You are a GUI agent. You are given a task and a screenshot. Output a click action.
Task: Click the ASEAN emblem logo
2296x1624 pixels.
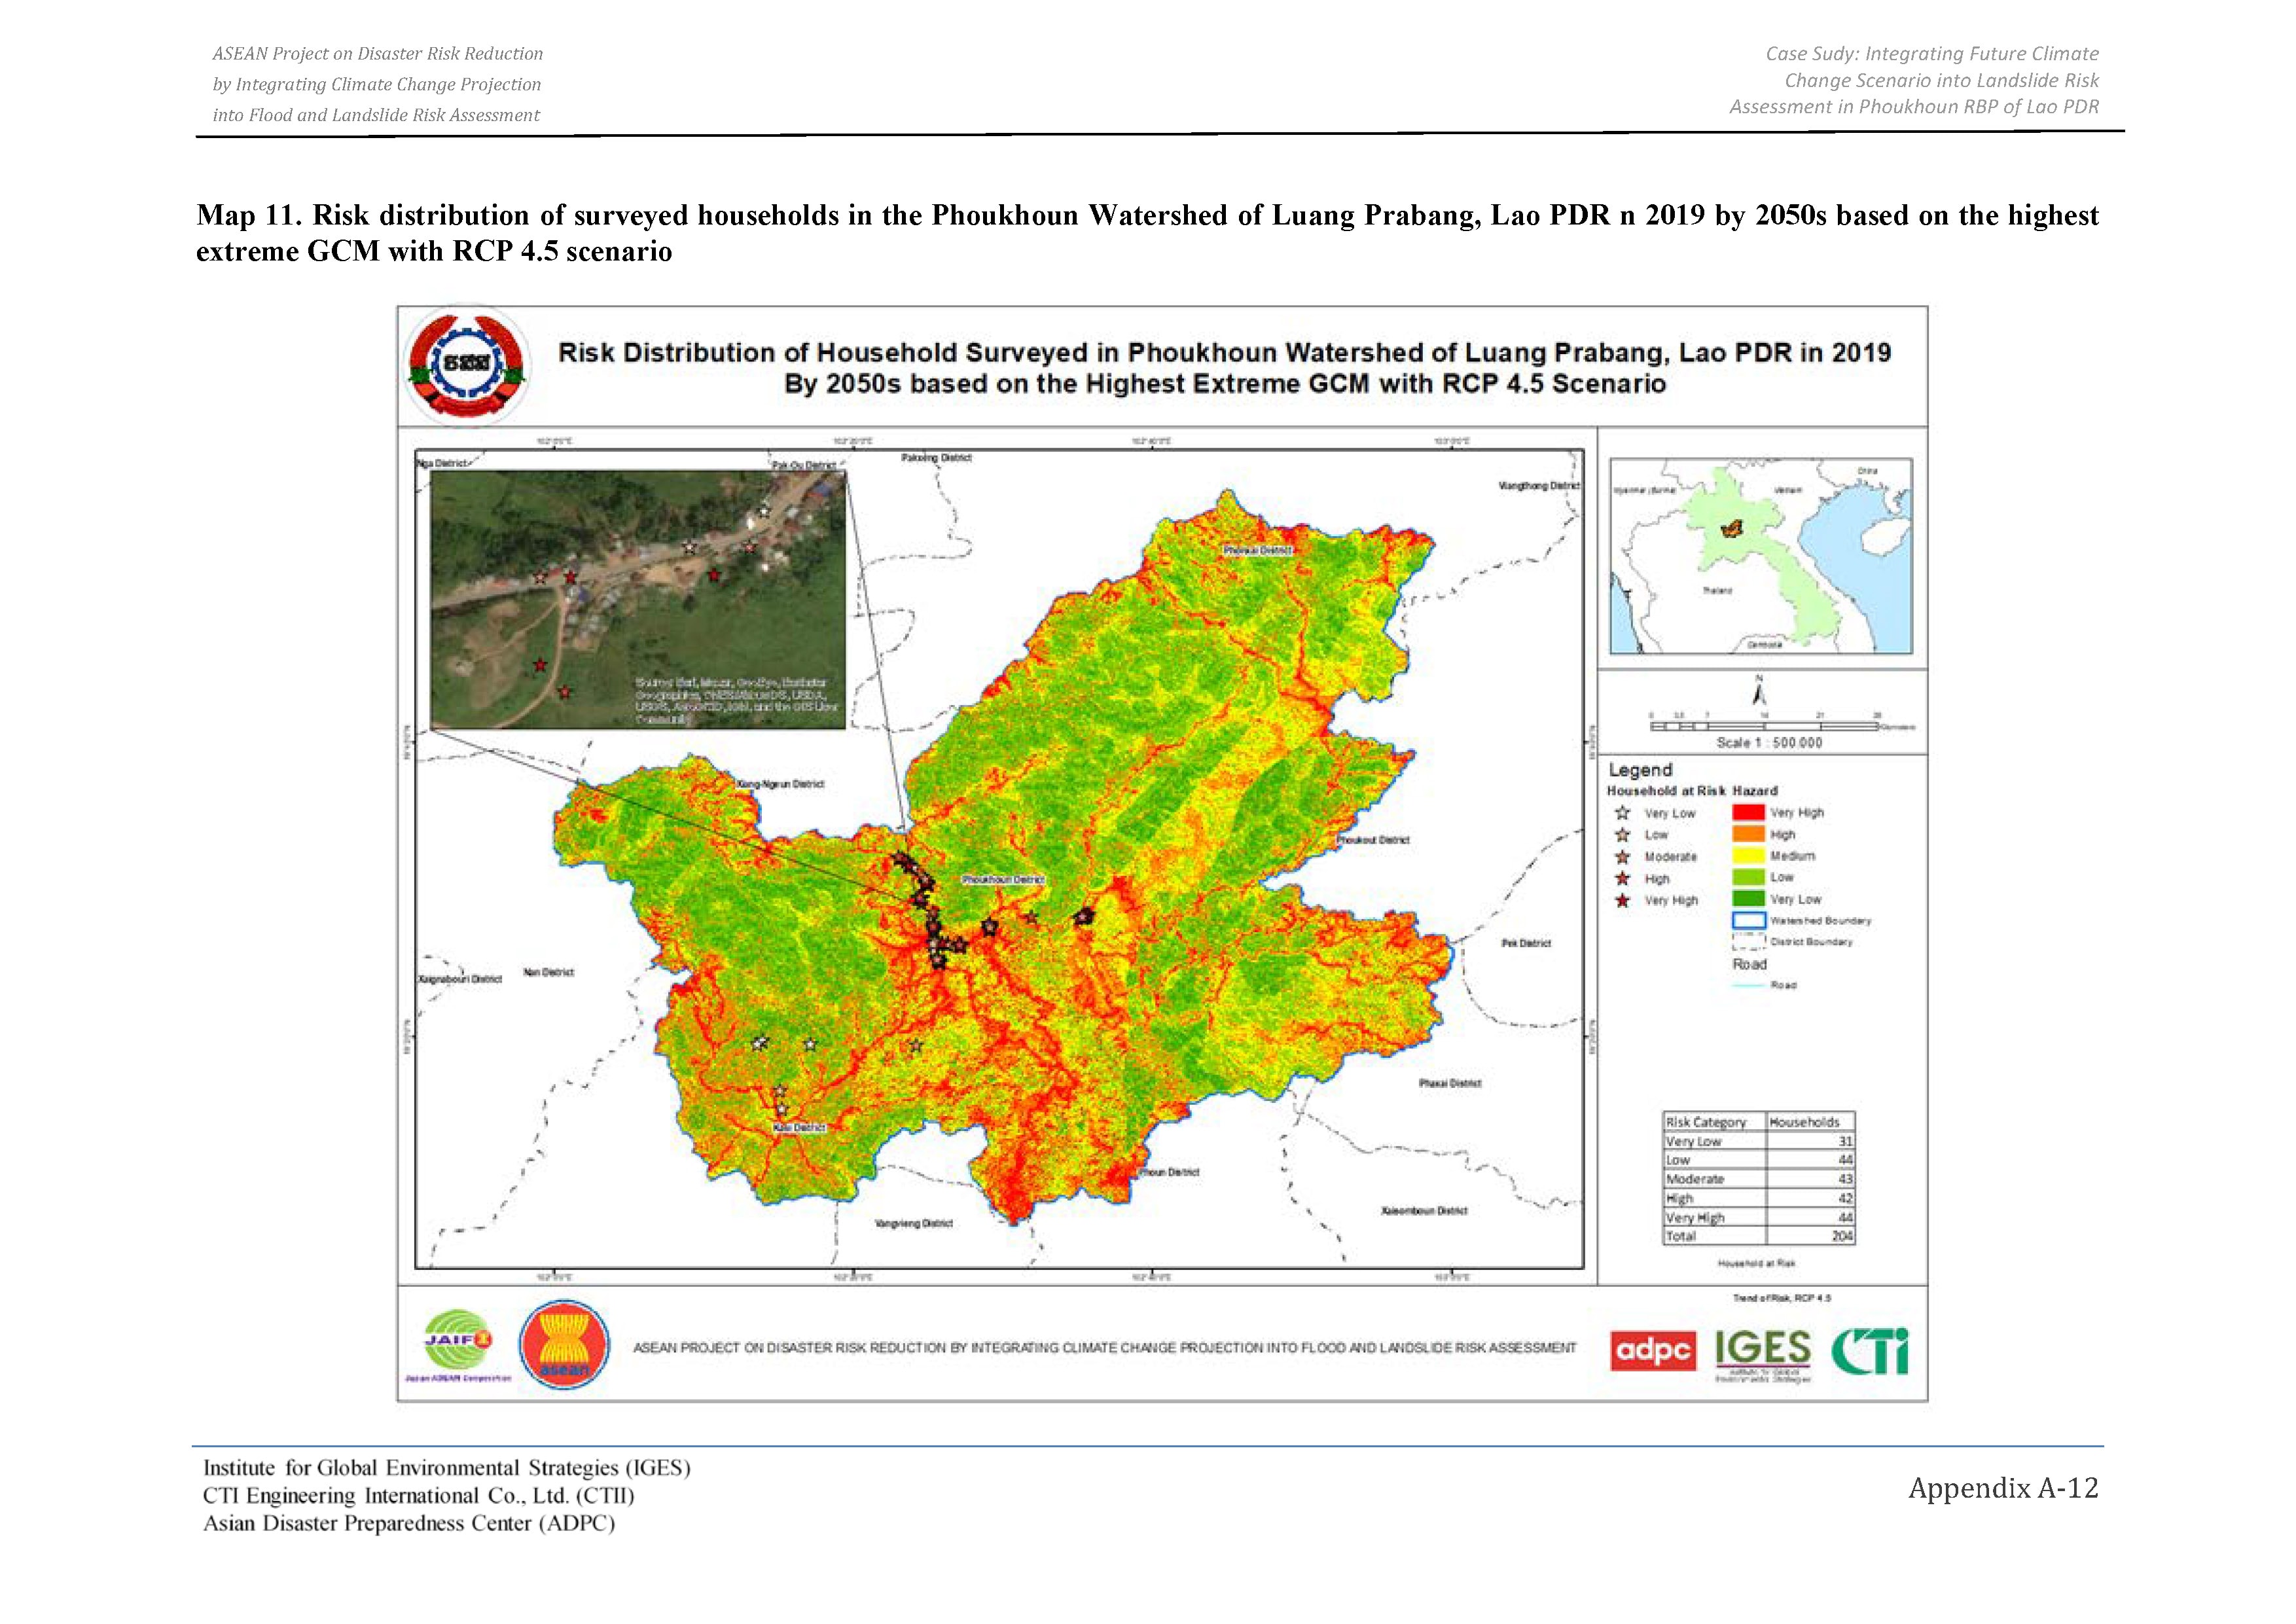[x=564, y=1345]
